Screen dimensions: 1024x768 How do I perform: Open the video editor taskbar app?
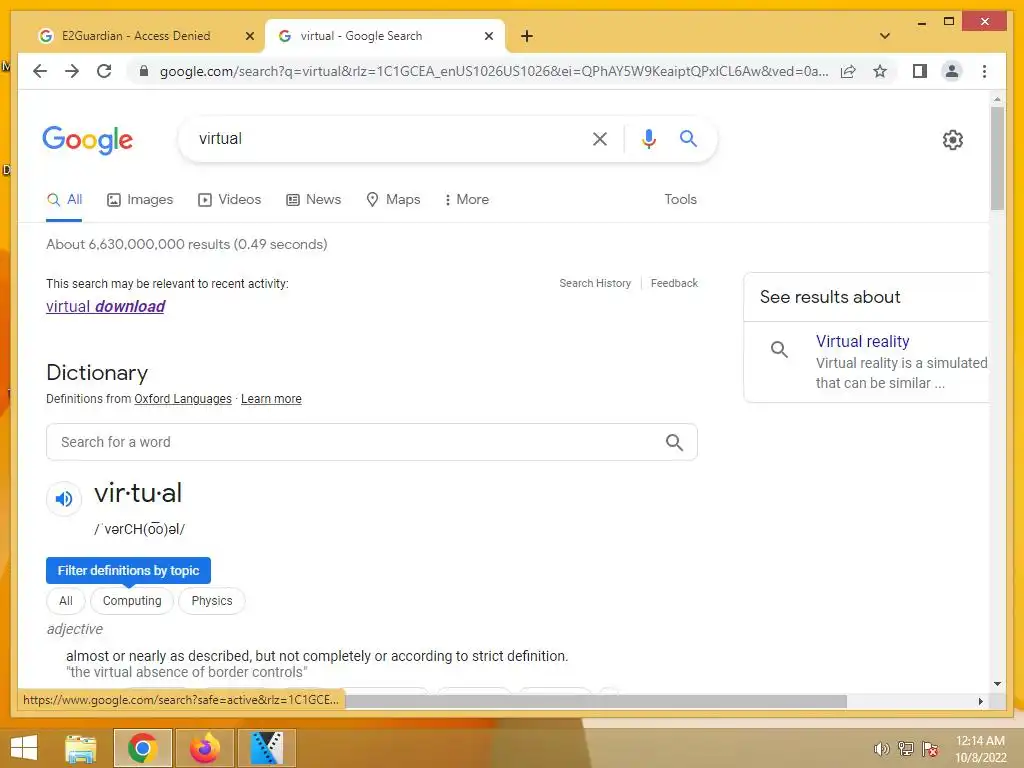tap(266, 748)
